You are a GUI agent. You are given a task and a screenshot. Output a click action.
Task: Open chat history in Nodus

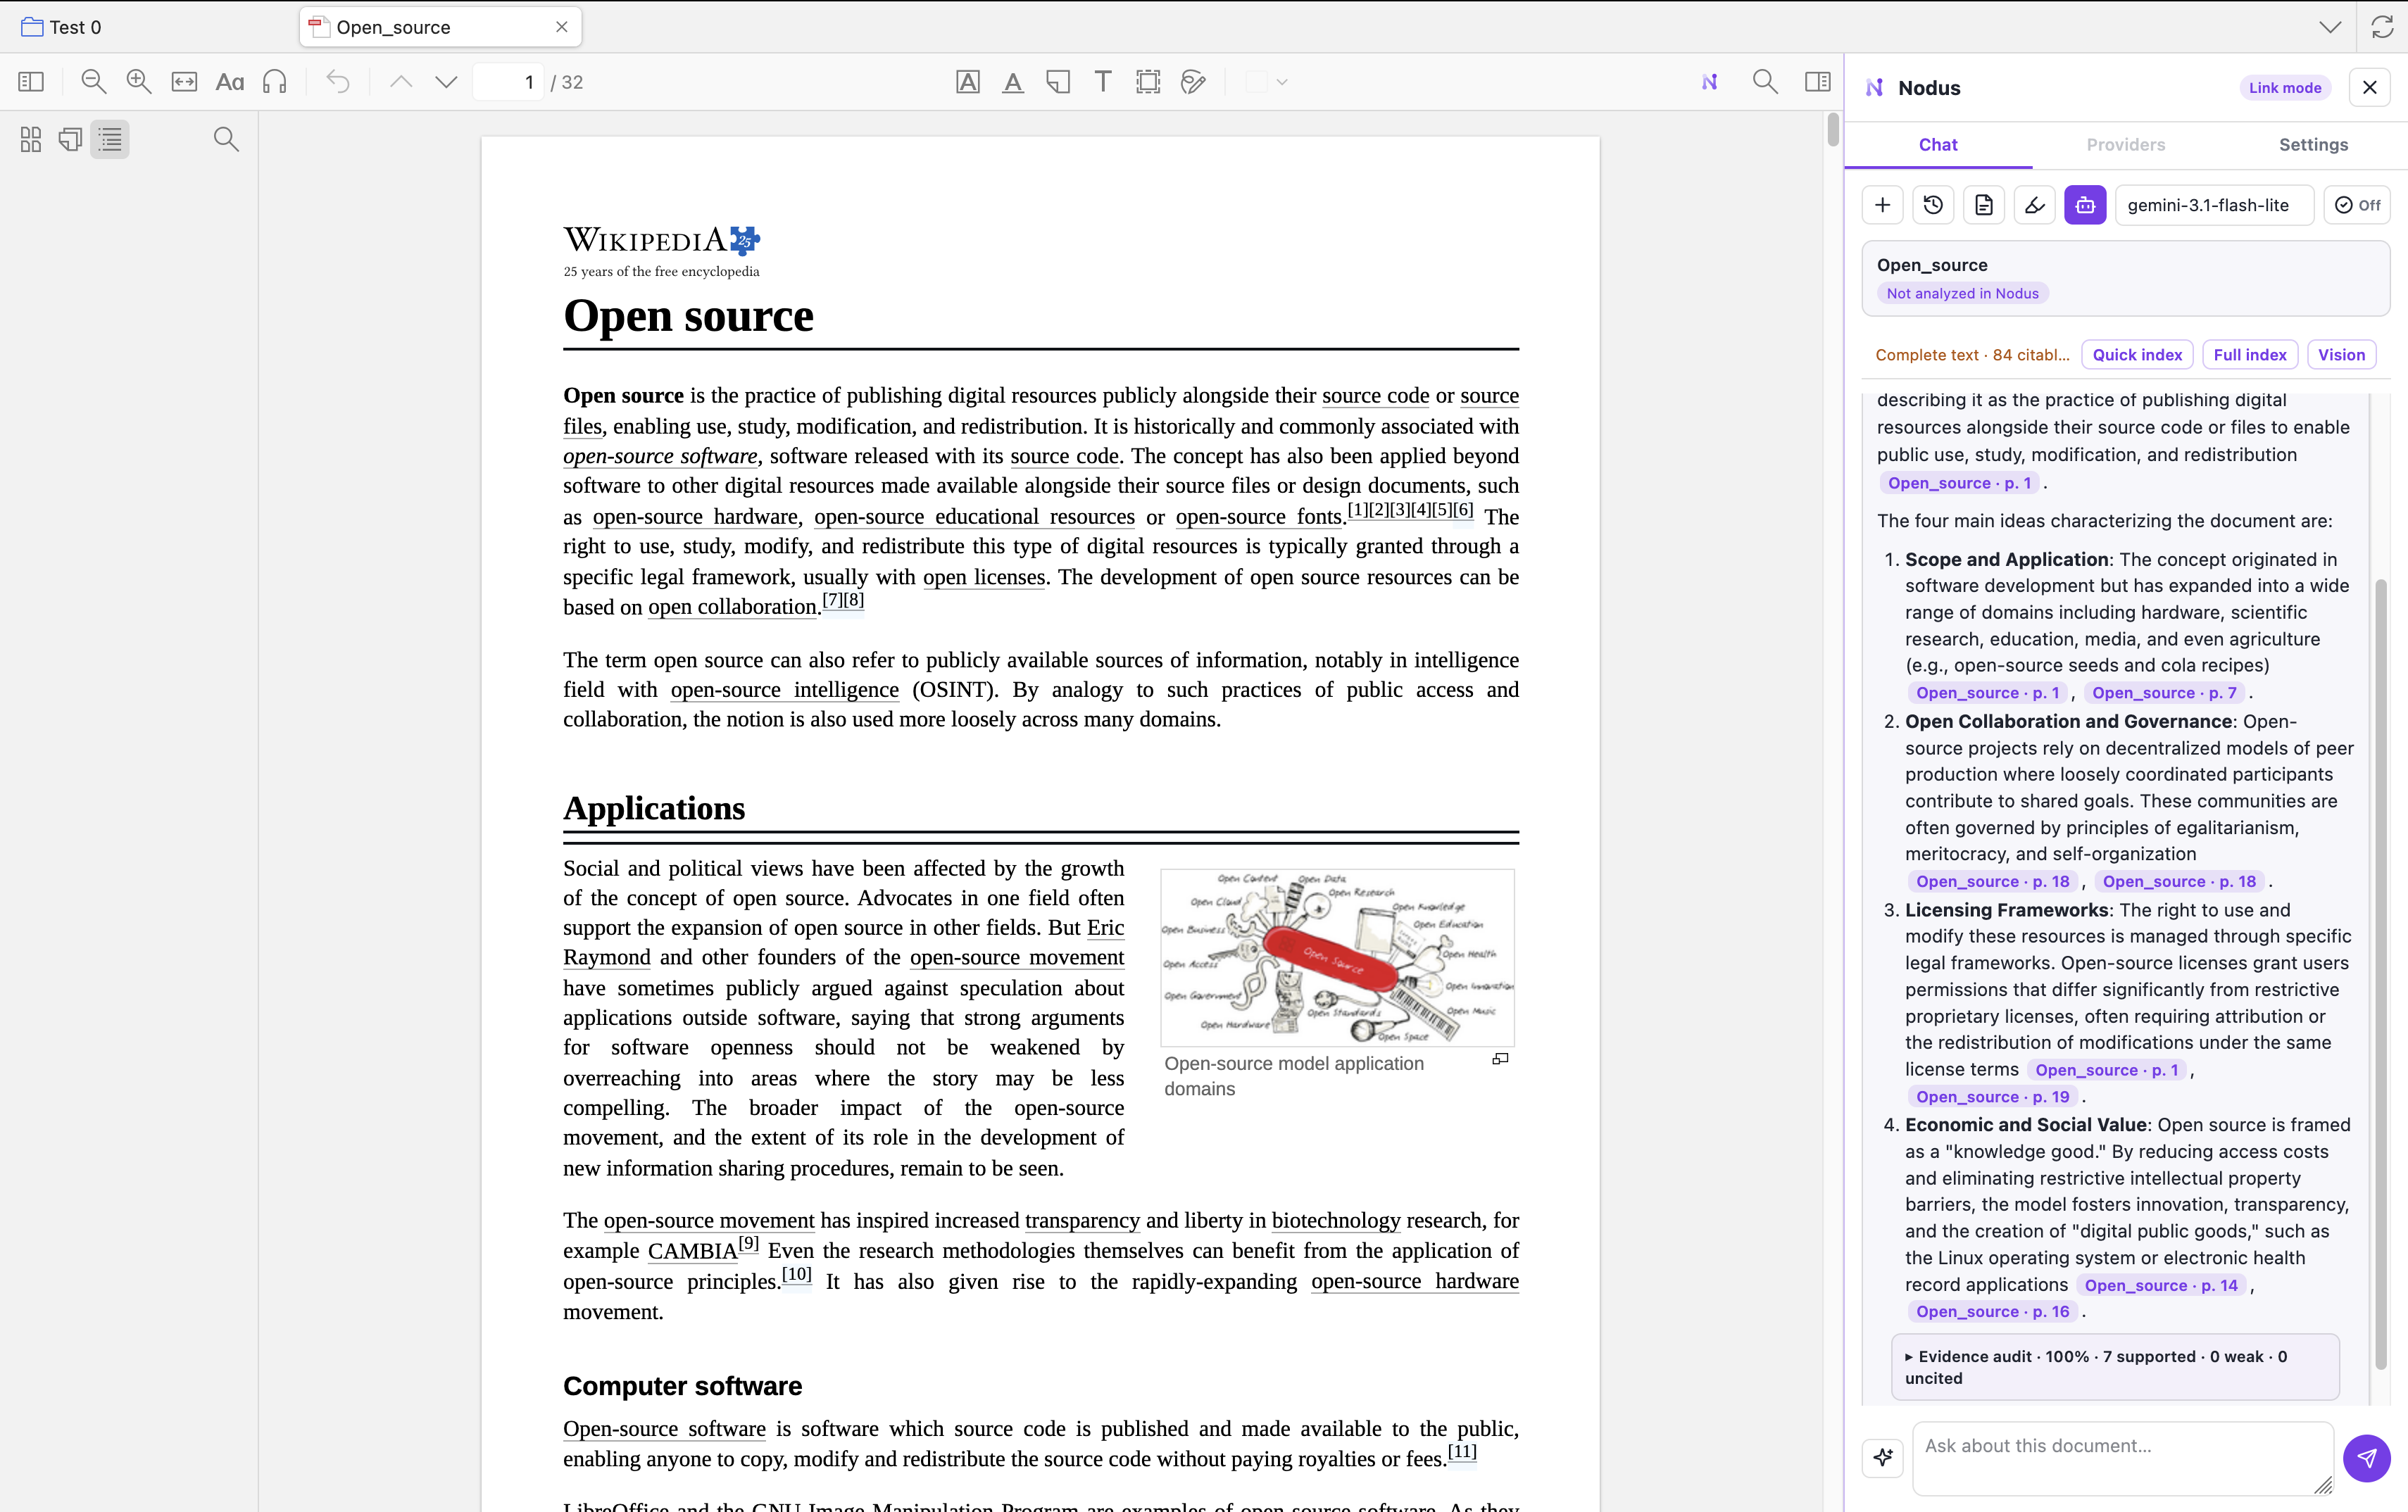click(1933, 205)
